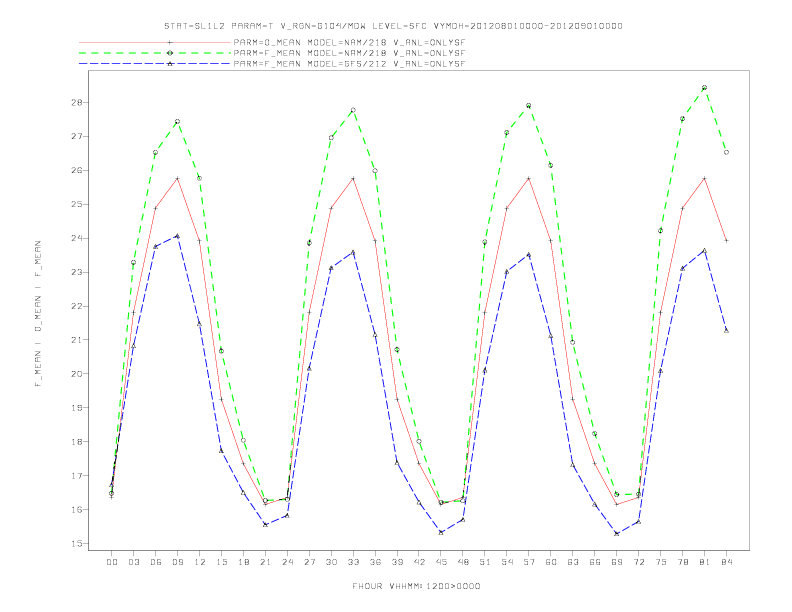Click the x-axis tick label 51
792x612 pixels.
coord(485,562)
